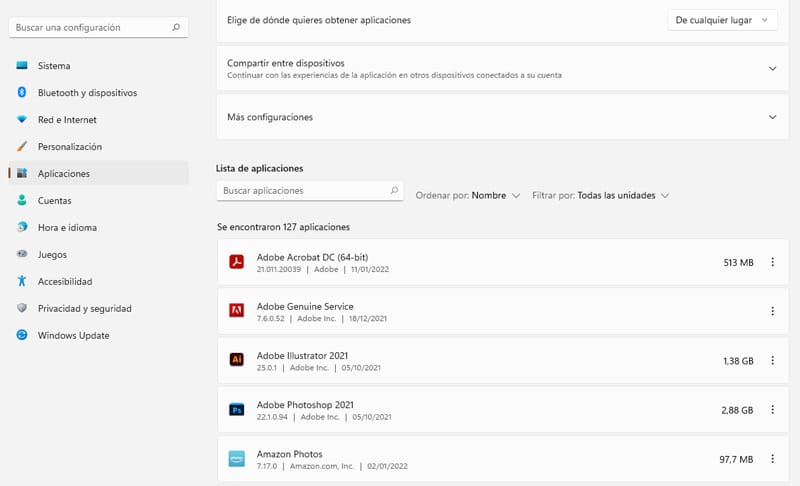The image size is (800, 486).
Task: Open the De cualquier lugar dropdown
Action: pos(722,20)
